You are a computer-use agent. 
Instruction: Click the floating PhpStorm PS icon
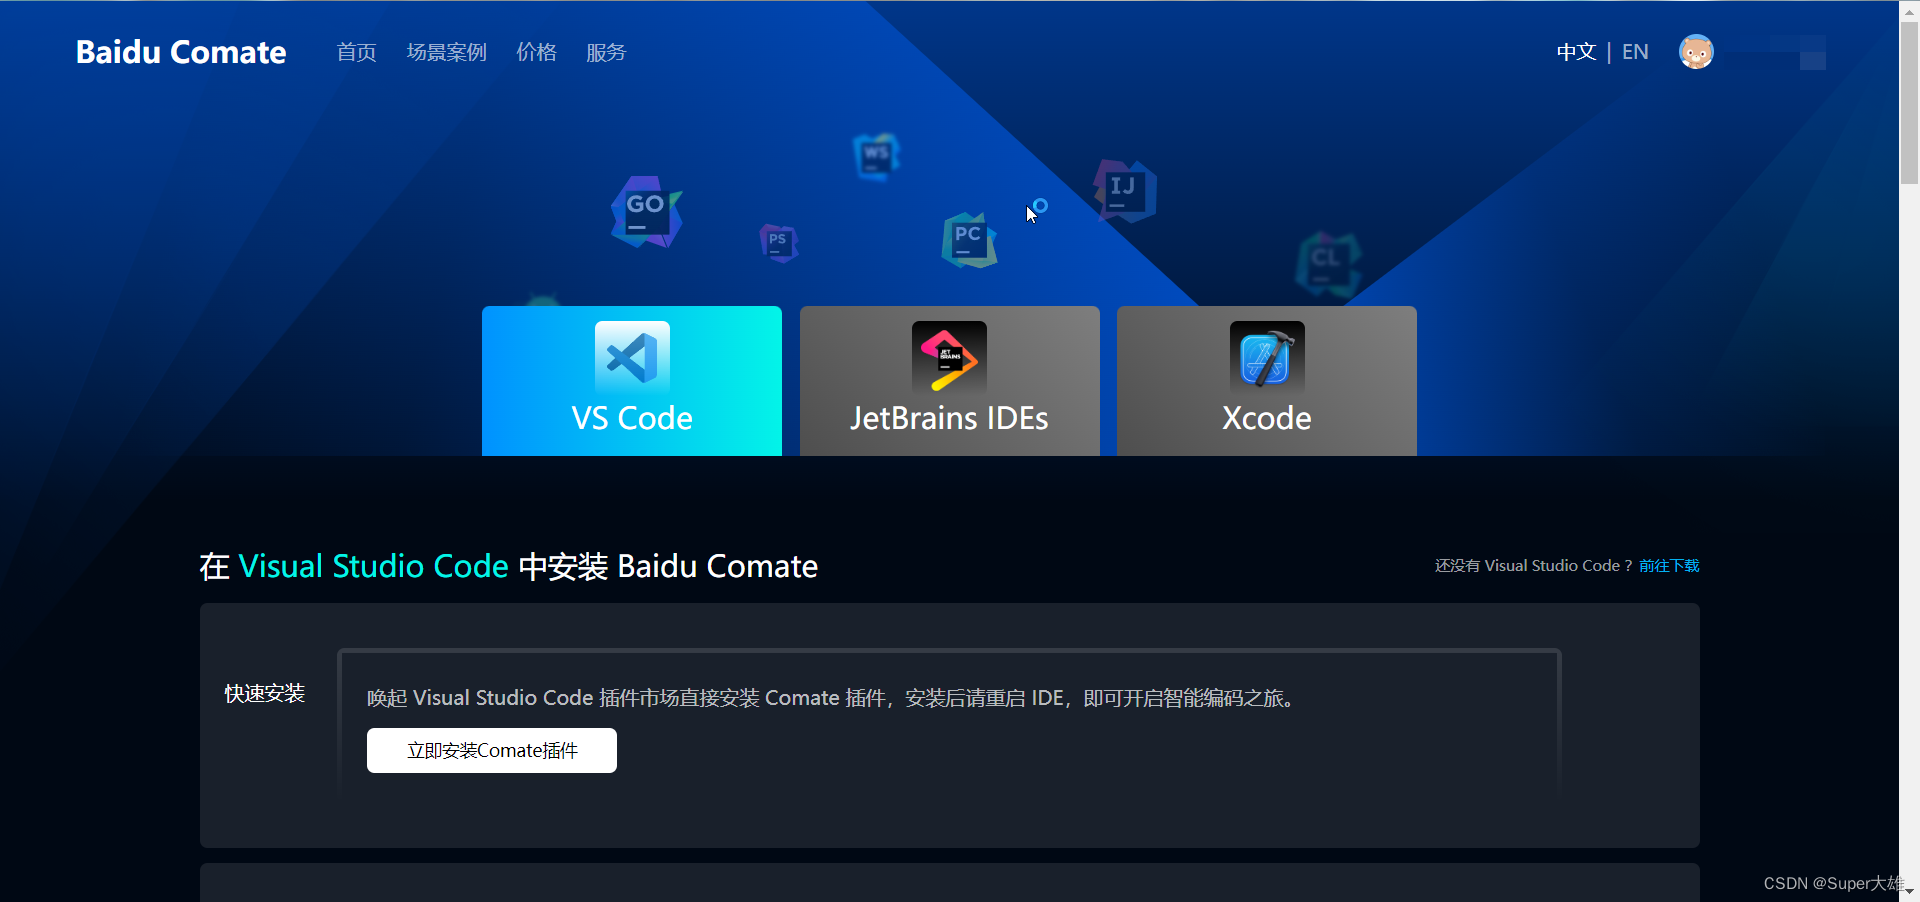tap(778, 243)
